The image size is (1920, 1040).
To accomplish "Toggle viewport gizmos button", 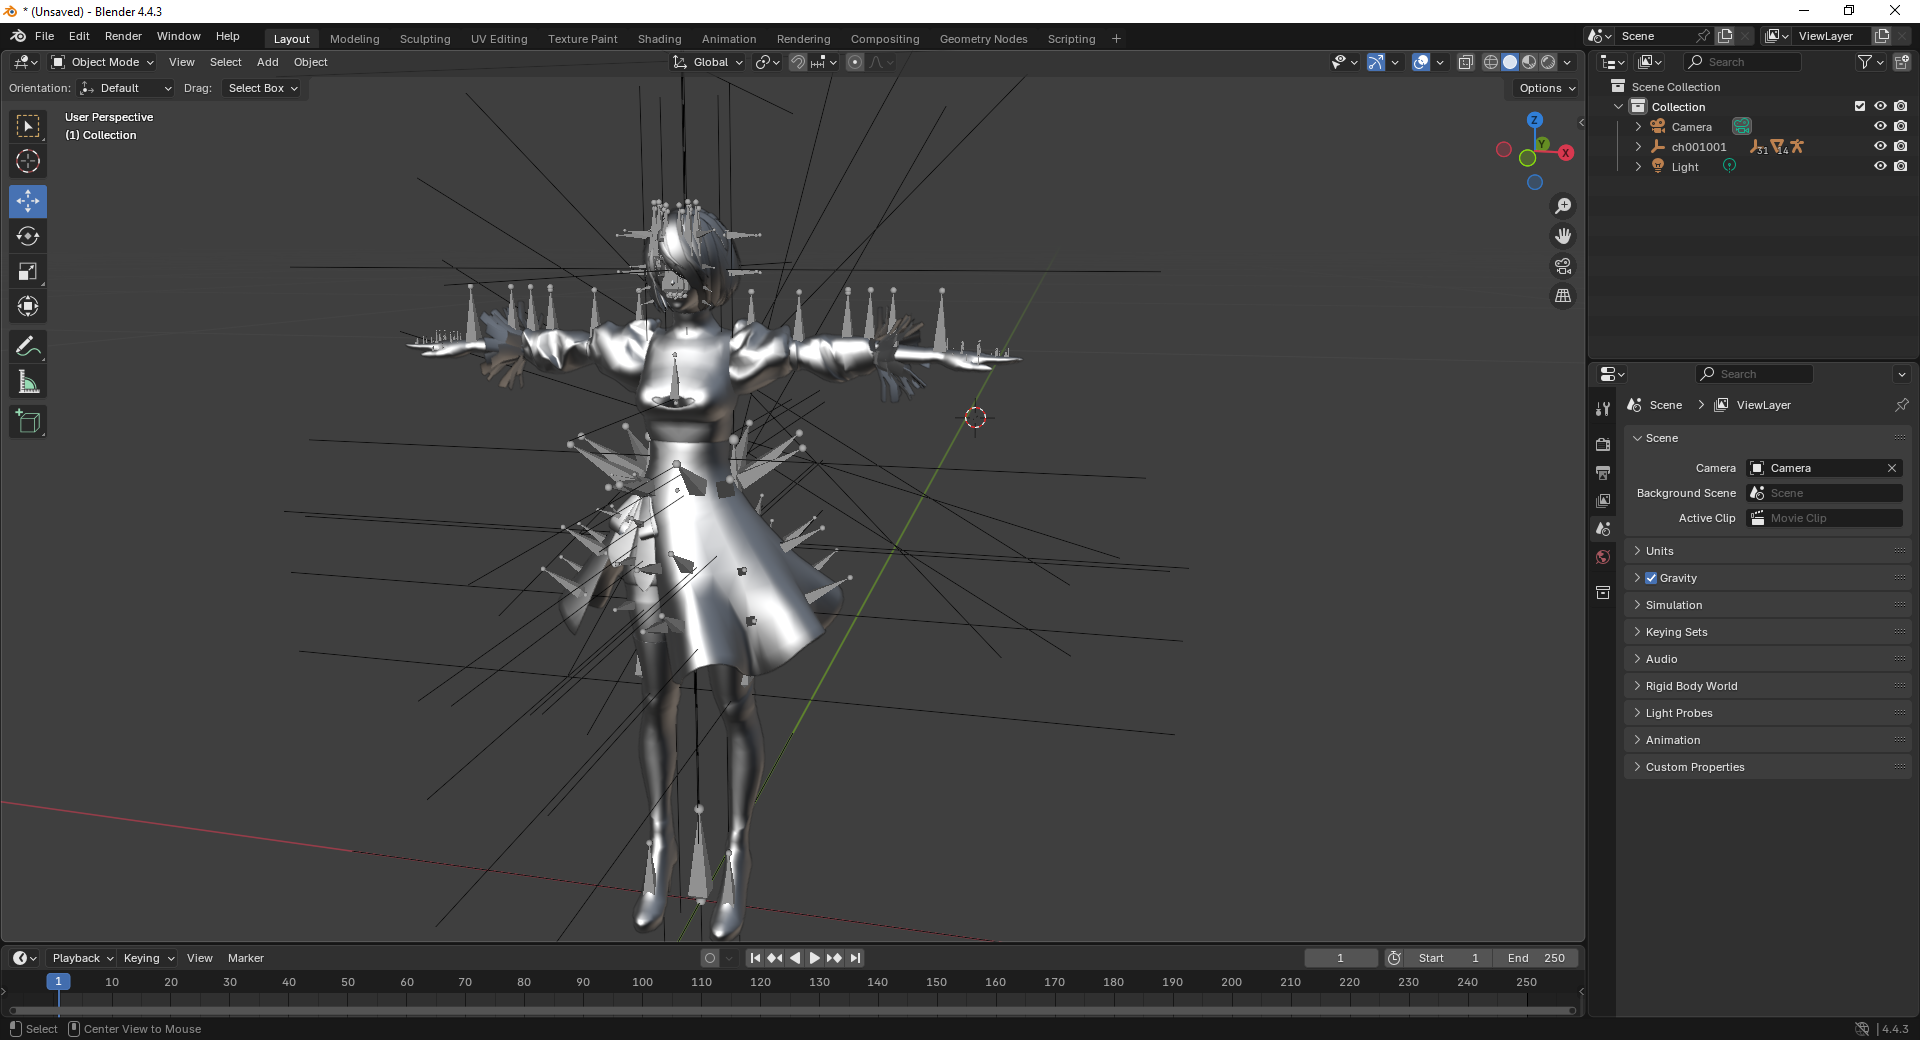I will [1376, 62].
